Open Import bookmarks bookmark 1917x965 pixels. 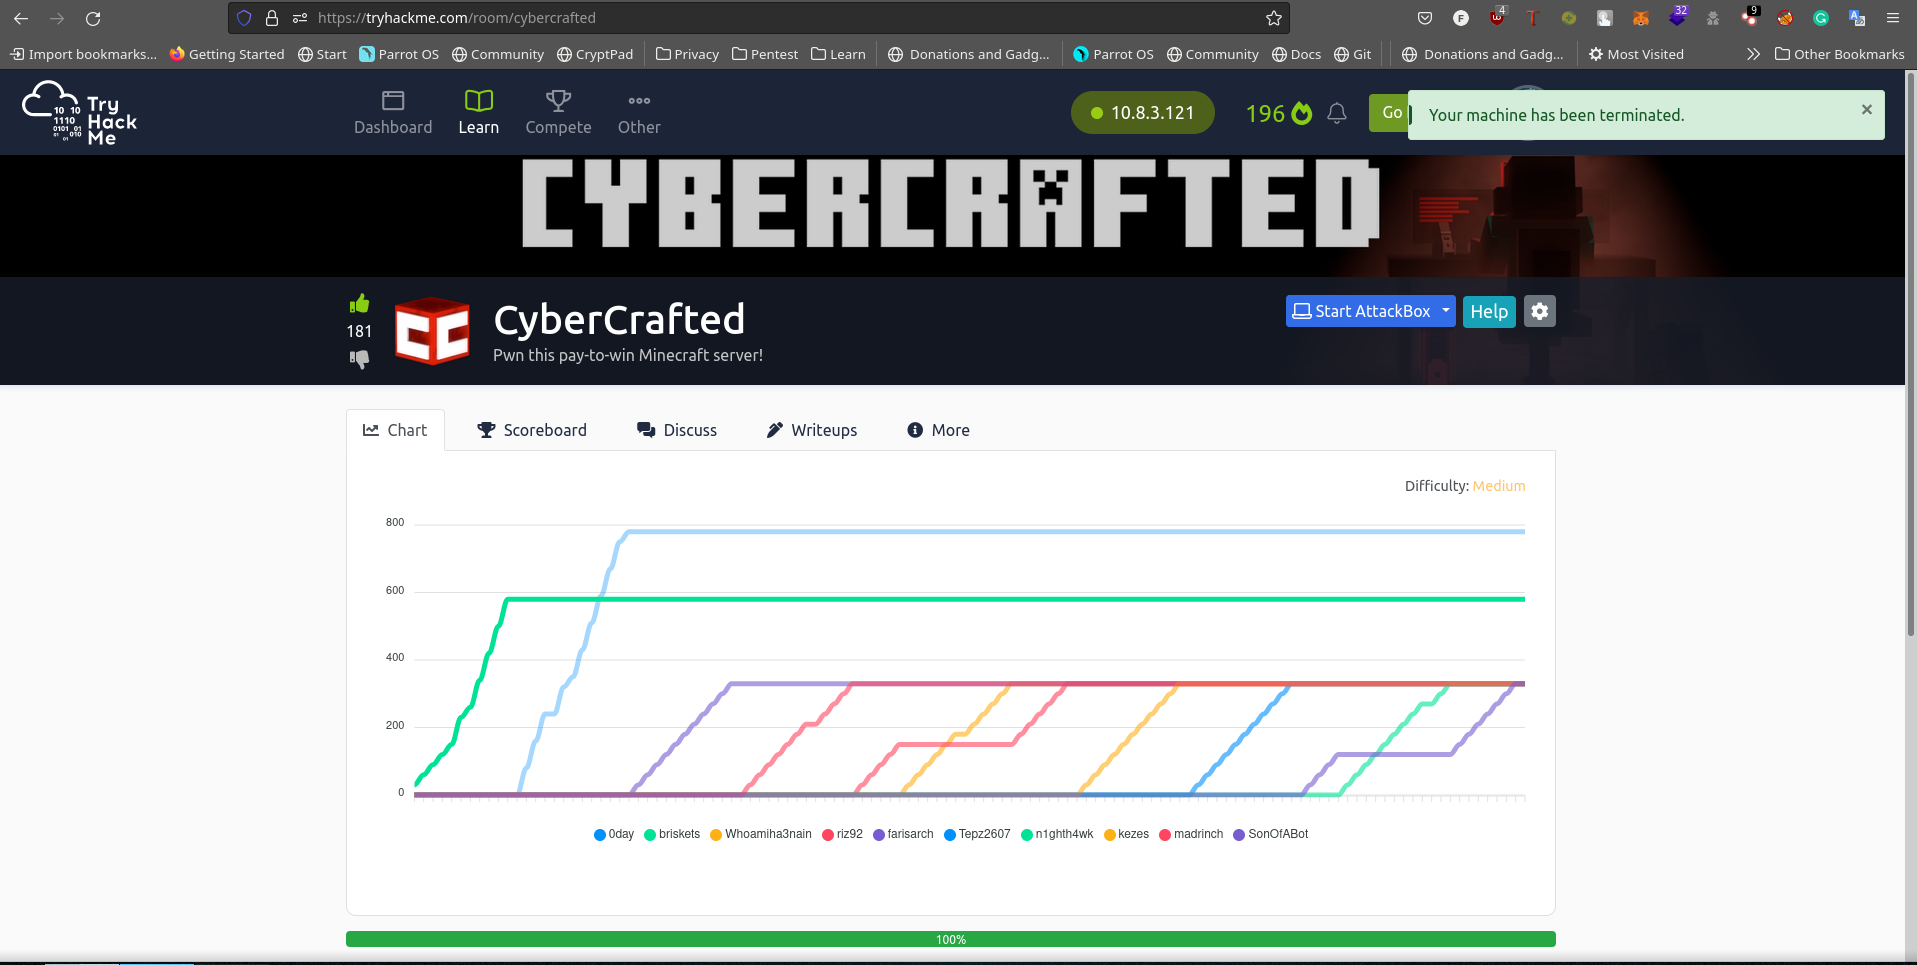(84, 54)
